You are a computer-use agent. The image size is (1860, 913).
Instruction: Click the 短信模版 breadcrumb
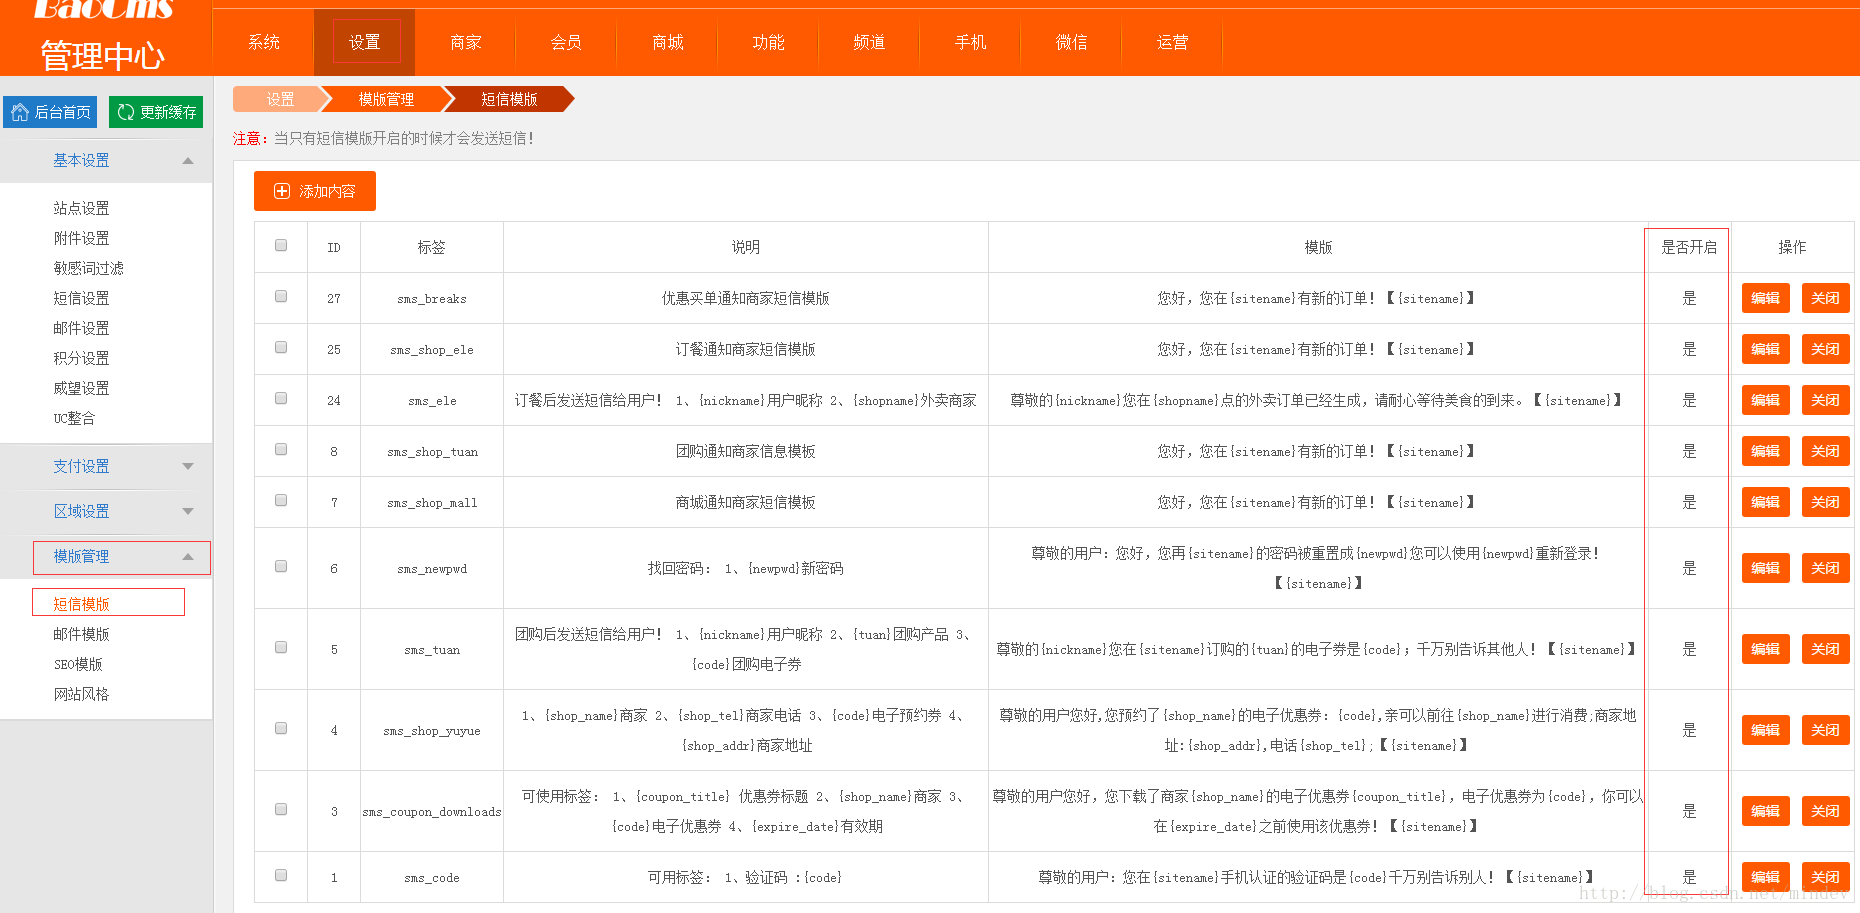[509, 99]
